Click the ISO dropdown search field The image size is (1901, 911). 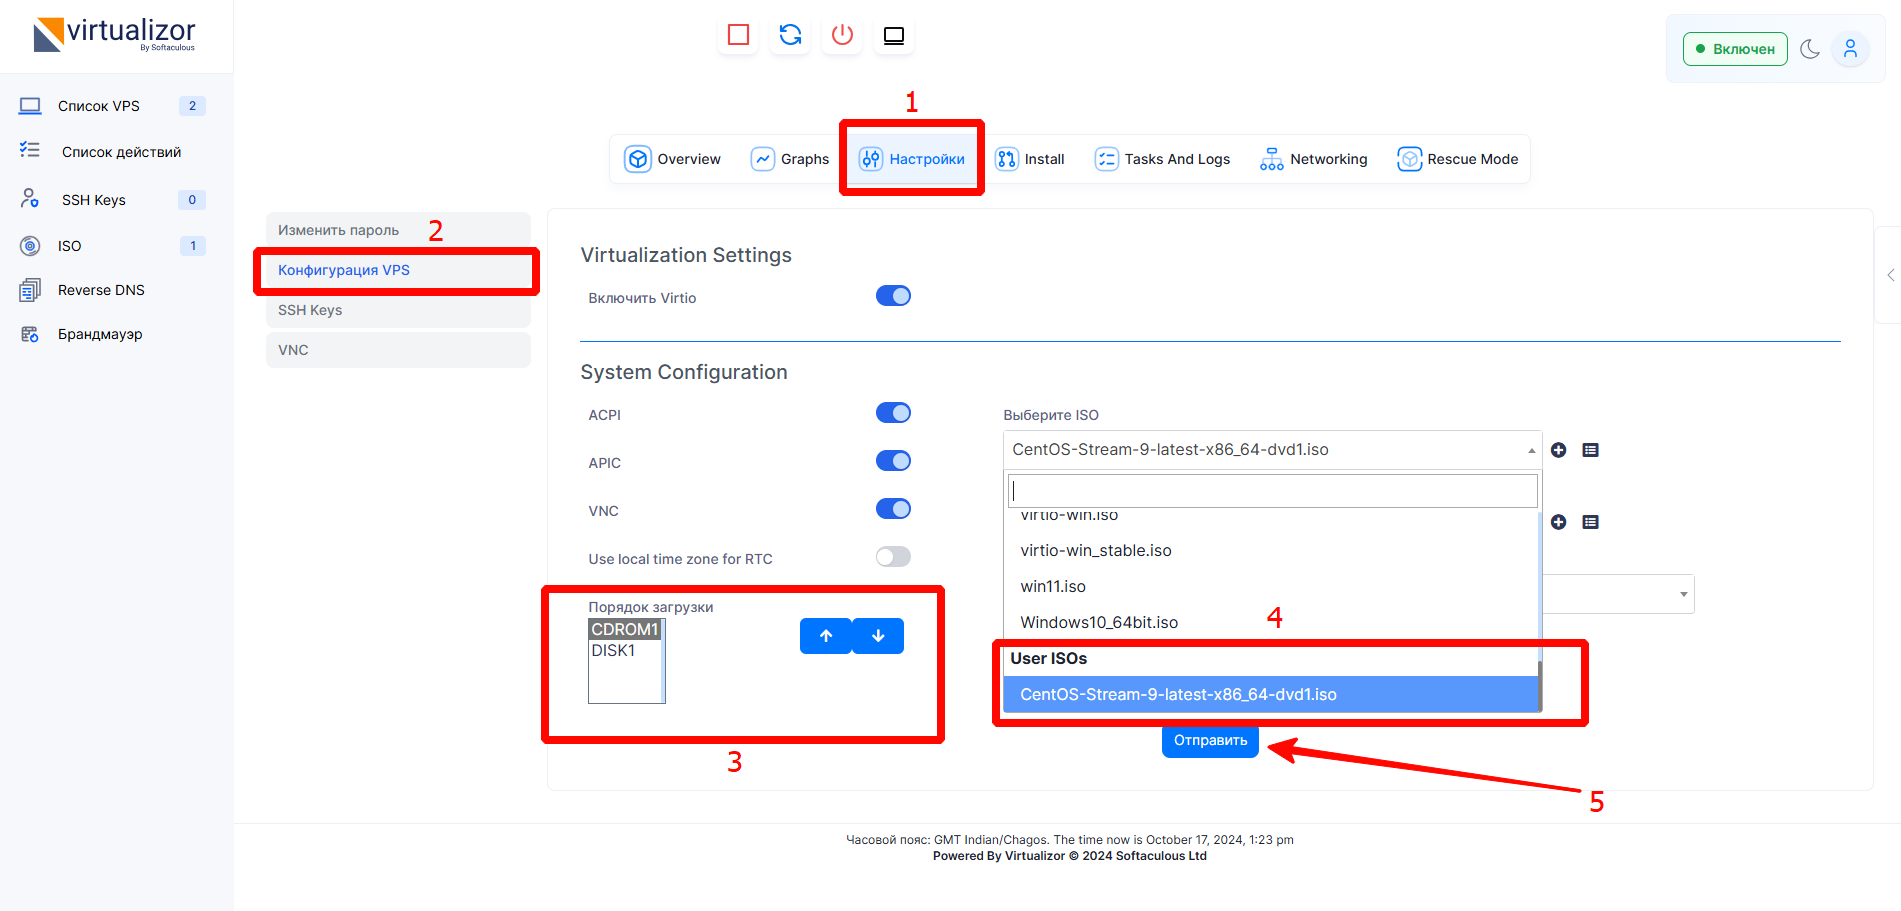click(x=1272, y=491)
